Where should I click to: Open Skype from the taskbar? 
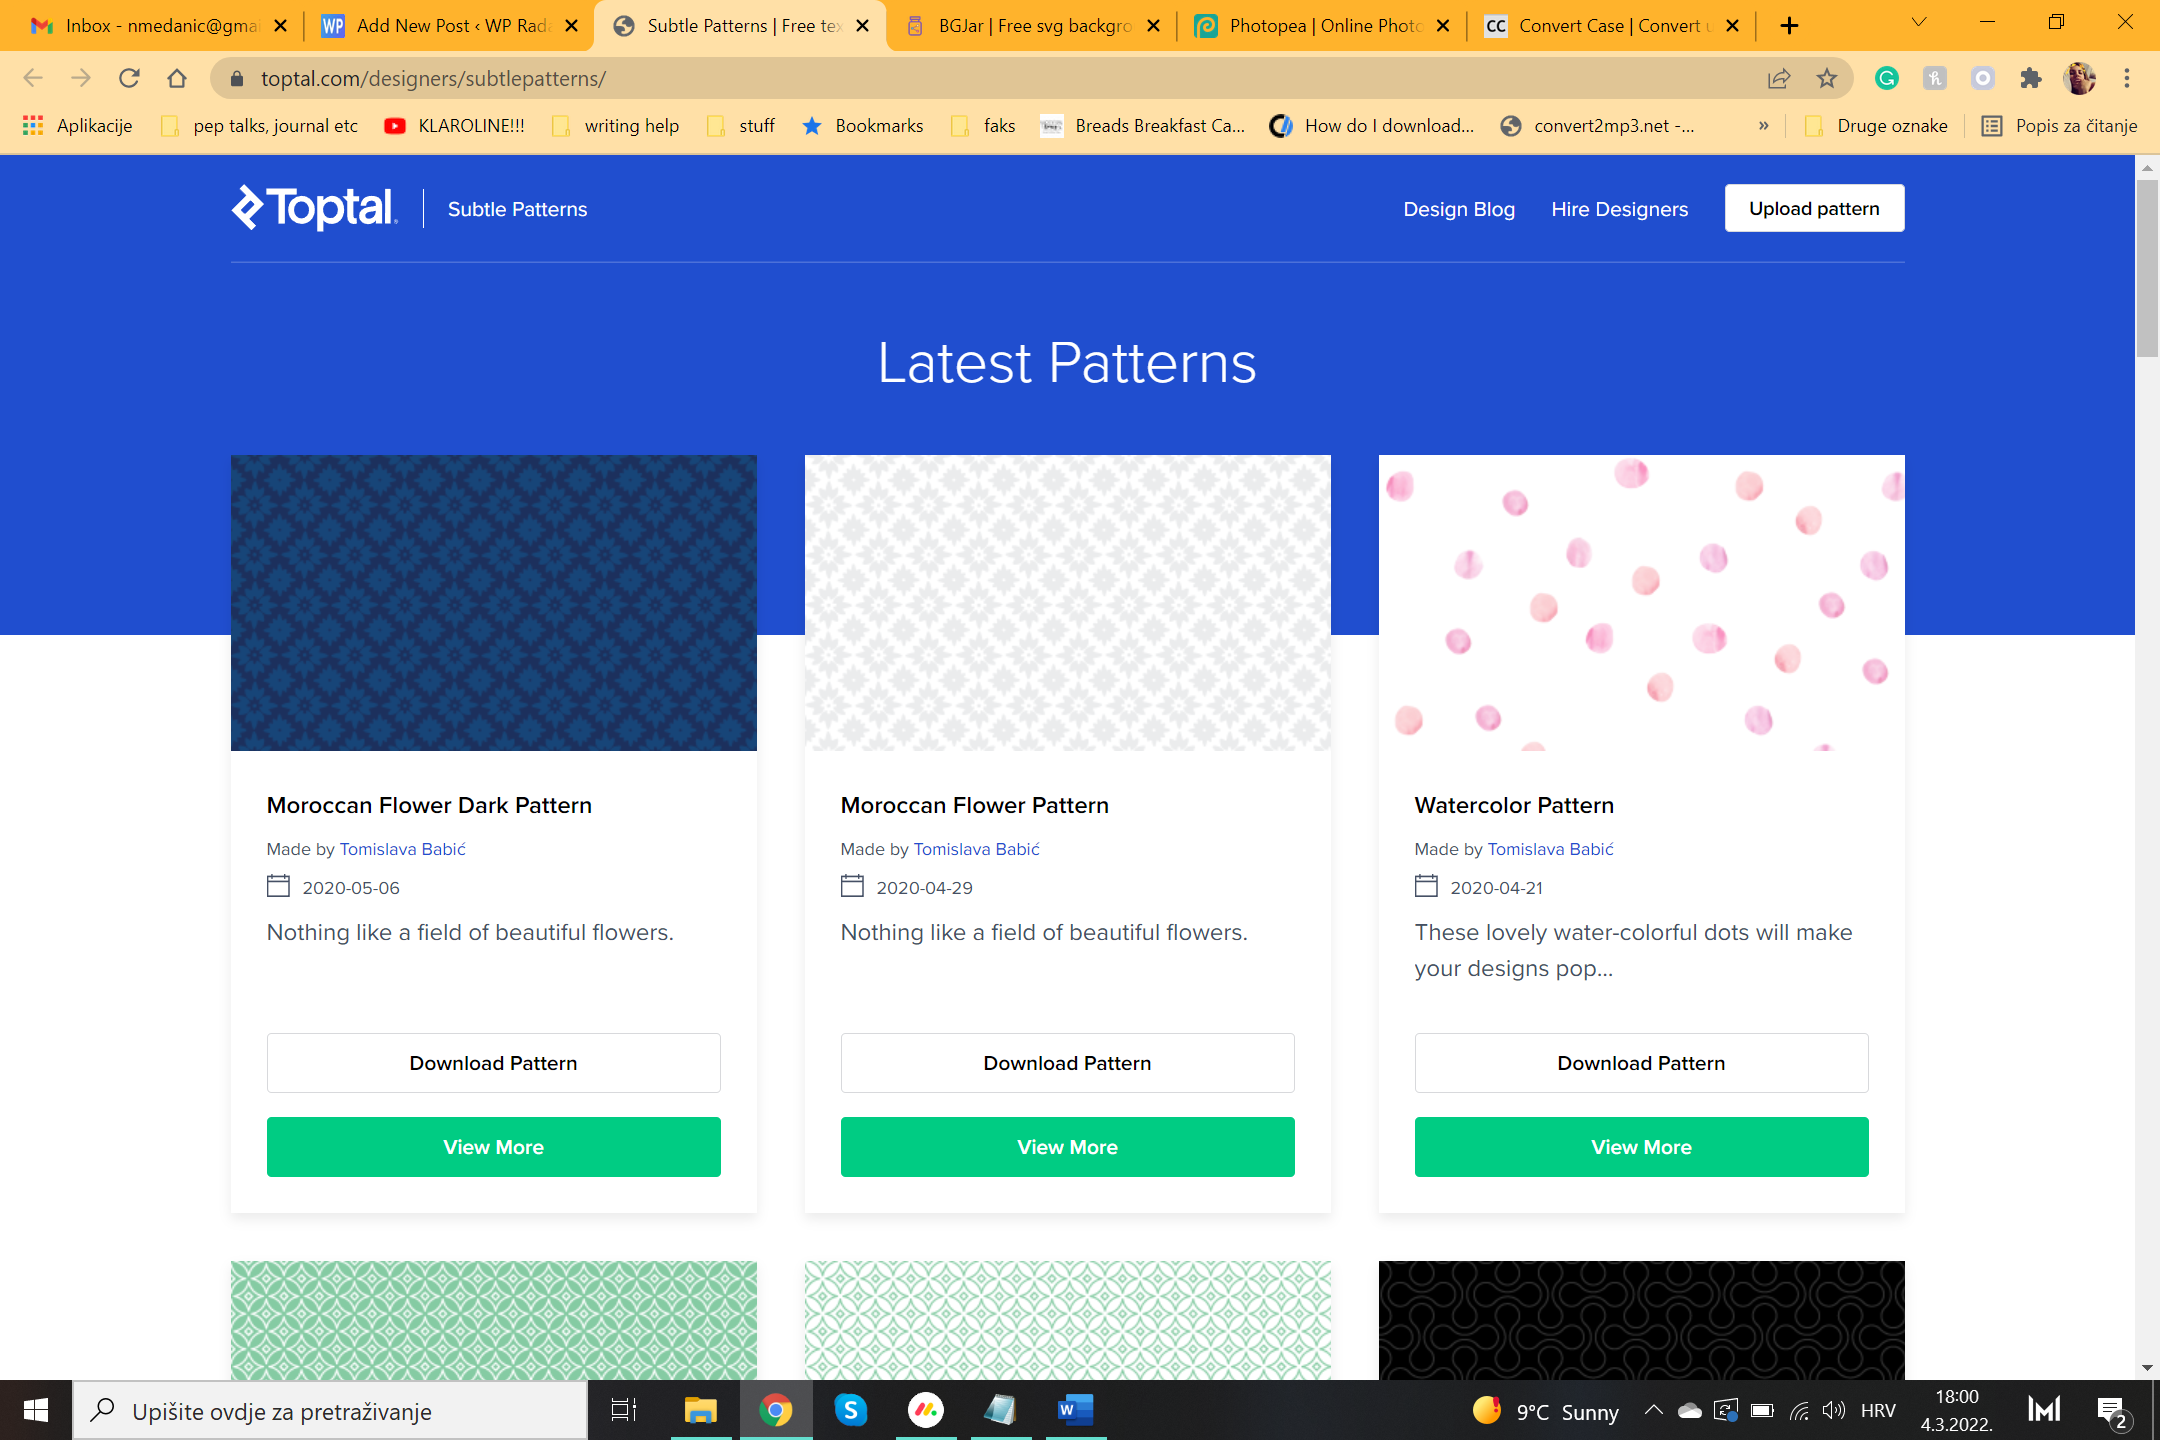click(850, 1410)
